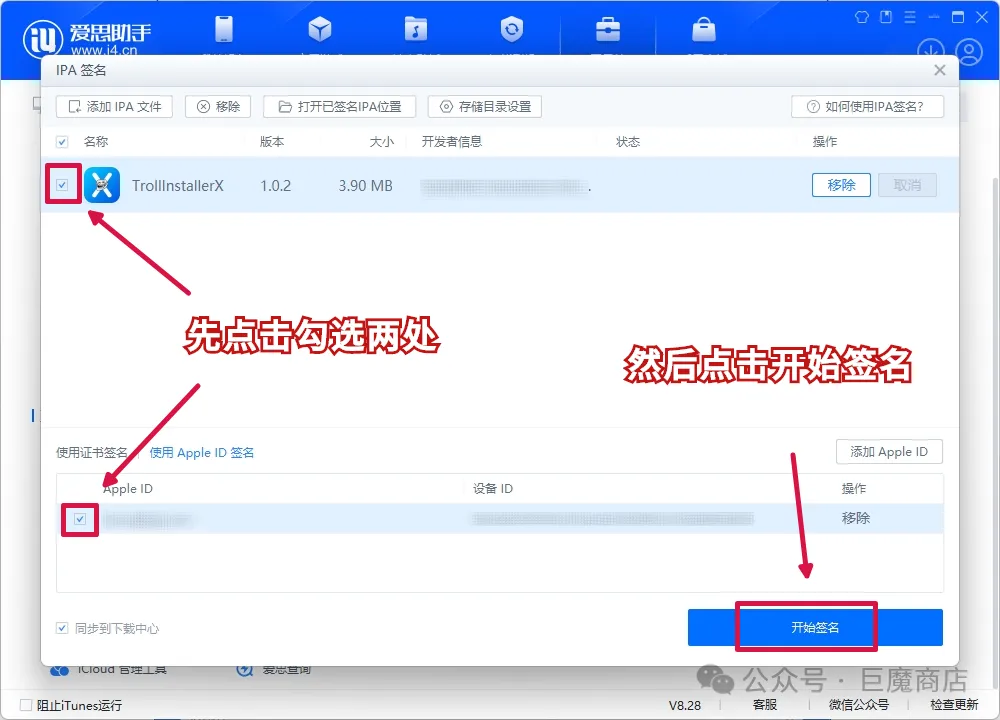This screenshot has width=1000, height=720.
Task: Click check for updates link
Action: click(954, 705)
